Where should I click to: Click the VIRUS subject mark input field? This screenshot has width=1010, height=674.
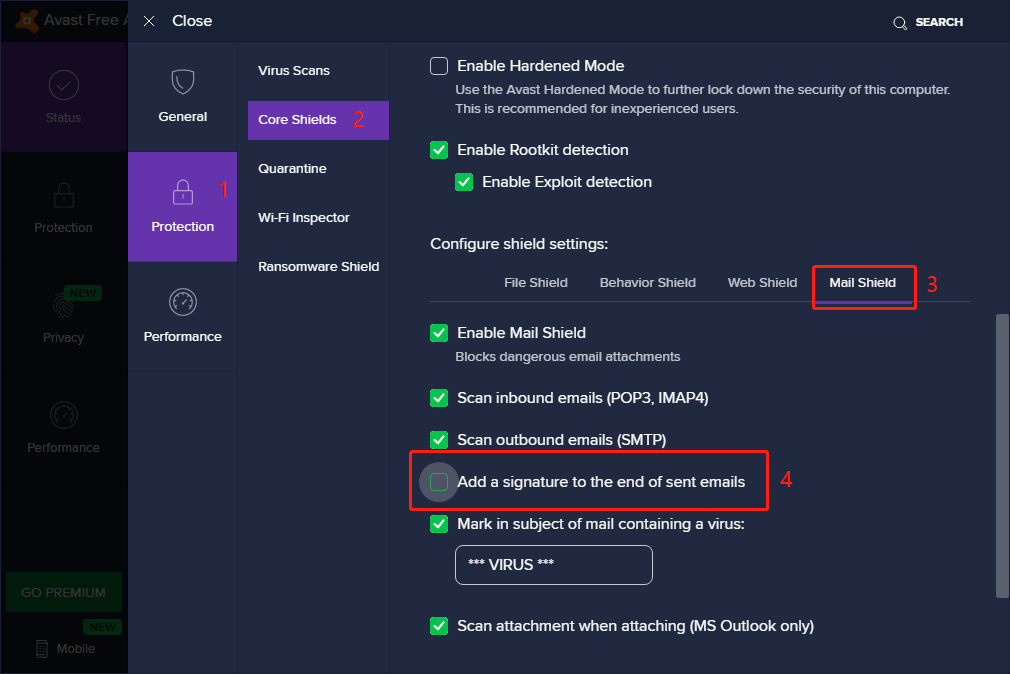[x=553, y=564]
